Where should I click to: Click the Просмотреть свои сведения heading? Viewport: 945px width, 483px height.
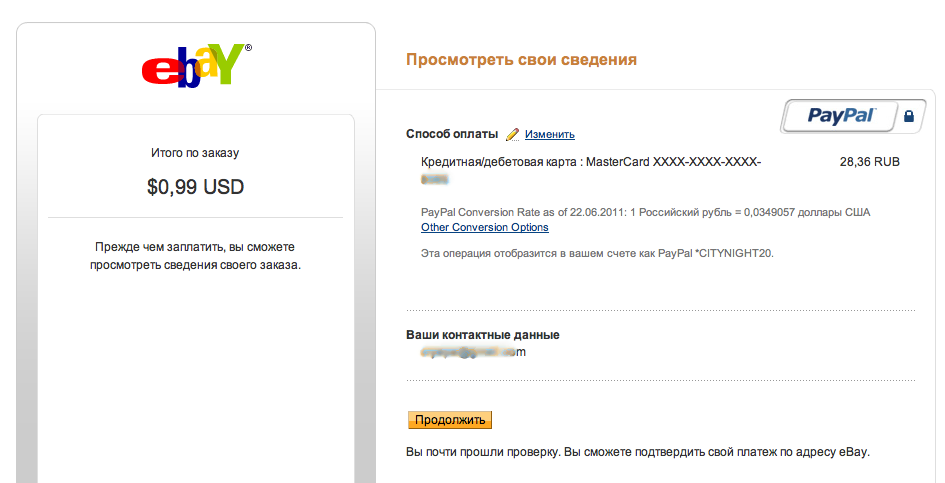pyautogui.click(x=521, y=60)
